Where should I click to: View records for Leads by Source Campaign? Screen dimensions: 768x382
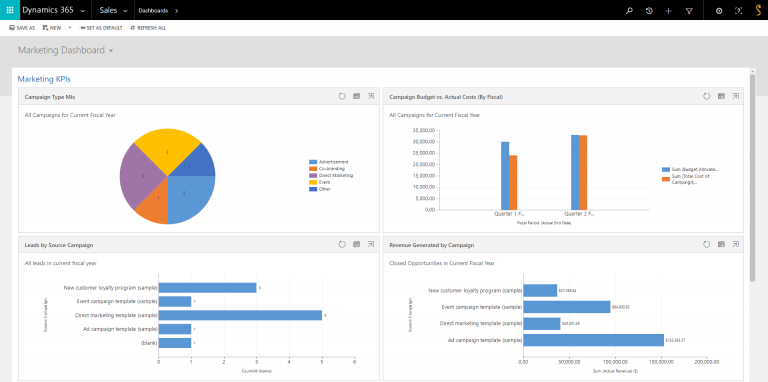[x=357, y=244]
